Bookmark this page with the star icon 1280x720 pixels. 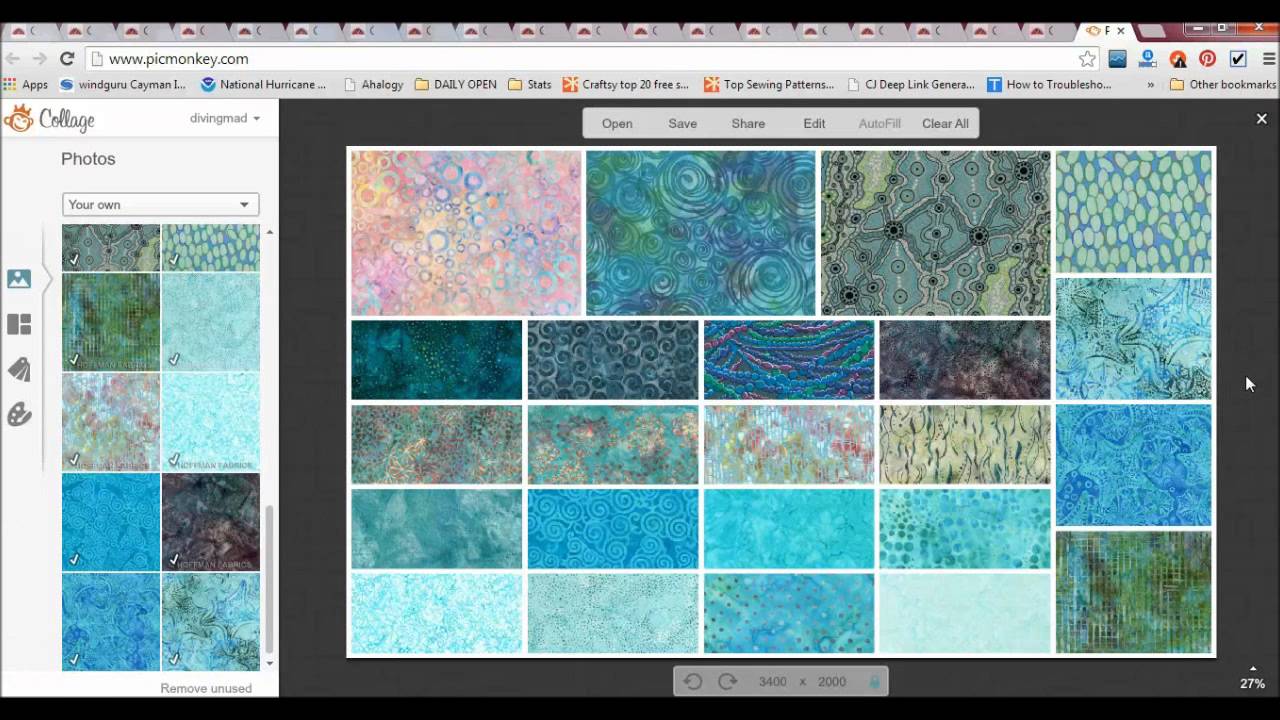click(1087, 59)
